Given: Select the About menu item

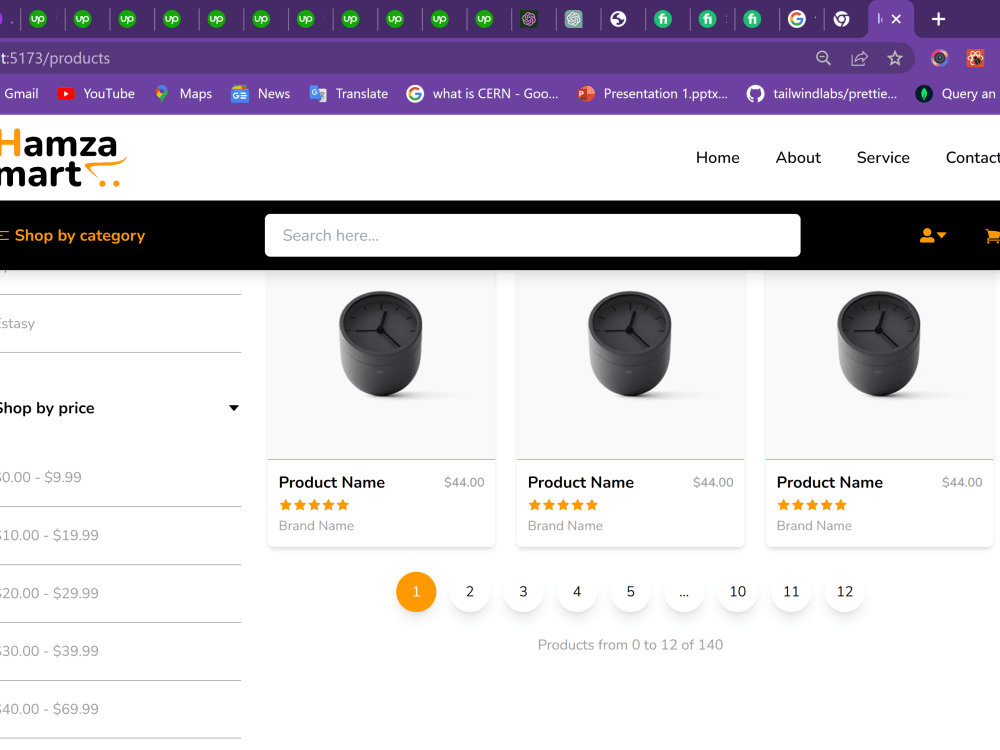Looking at the screenshot, I should click(x=798, y=157).
